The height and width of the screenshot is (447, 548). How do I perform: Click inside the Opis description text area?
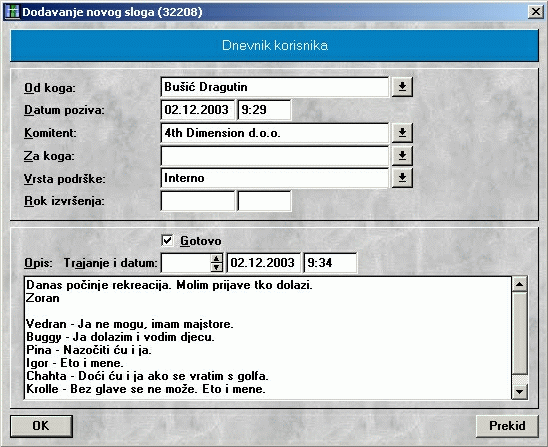pyautogui.click(x=268, y=338)
